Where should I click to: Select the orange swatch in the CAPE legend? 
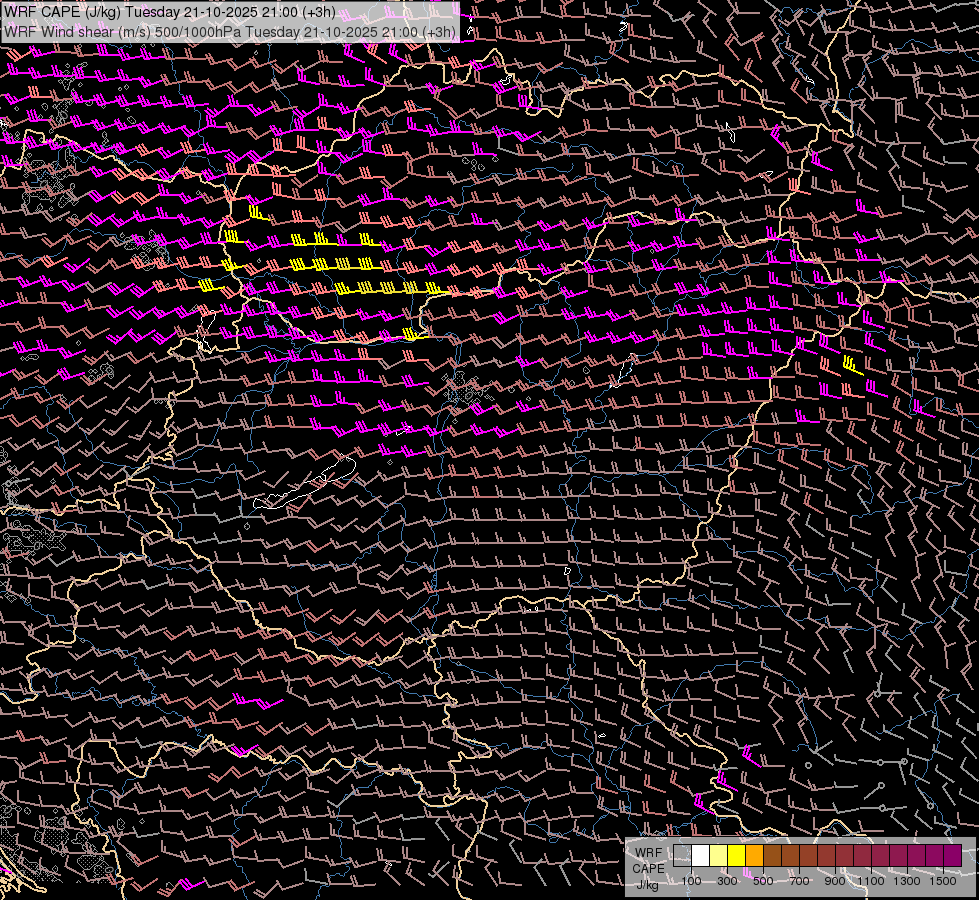[x=755, y=855]
